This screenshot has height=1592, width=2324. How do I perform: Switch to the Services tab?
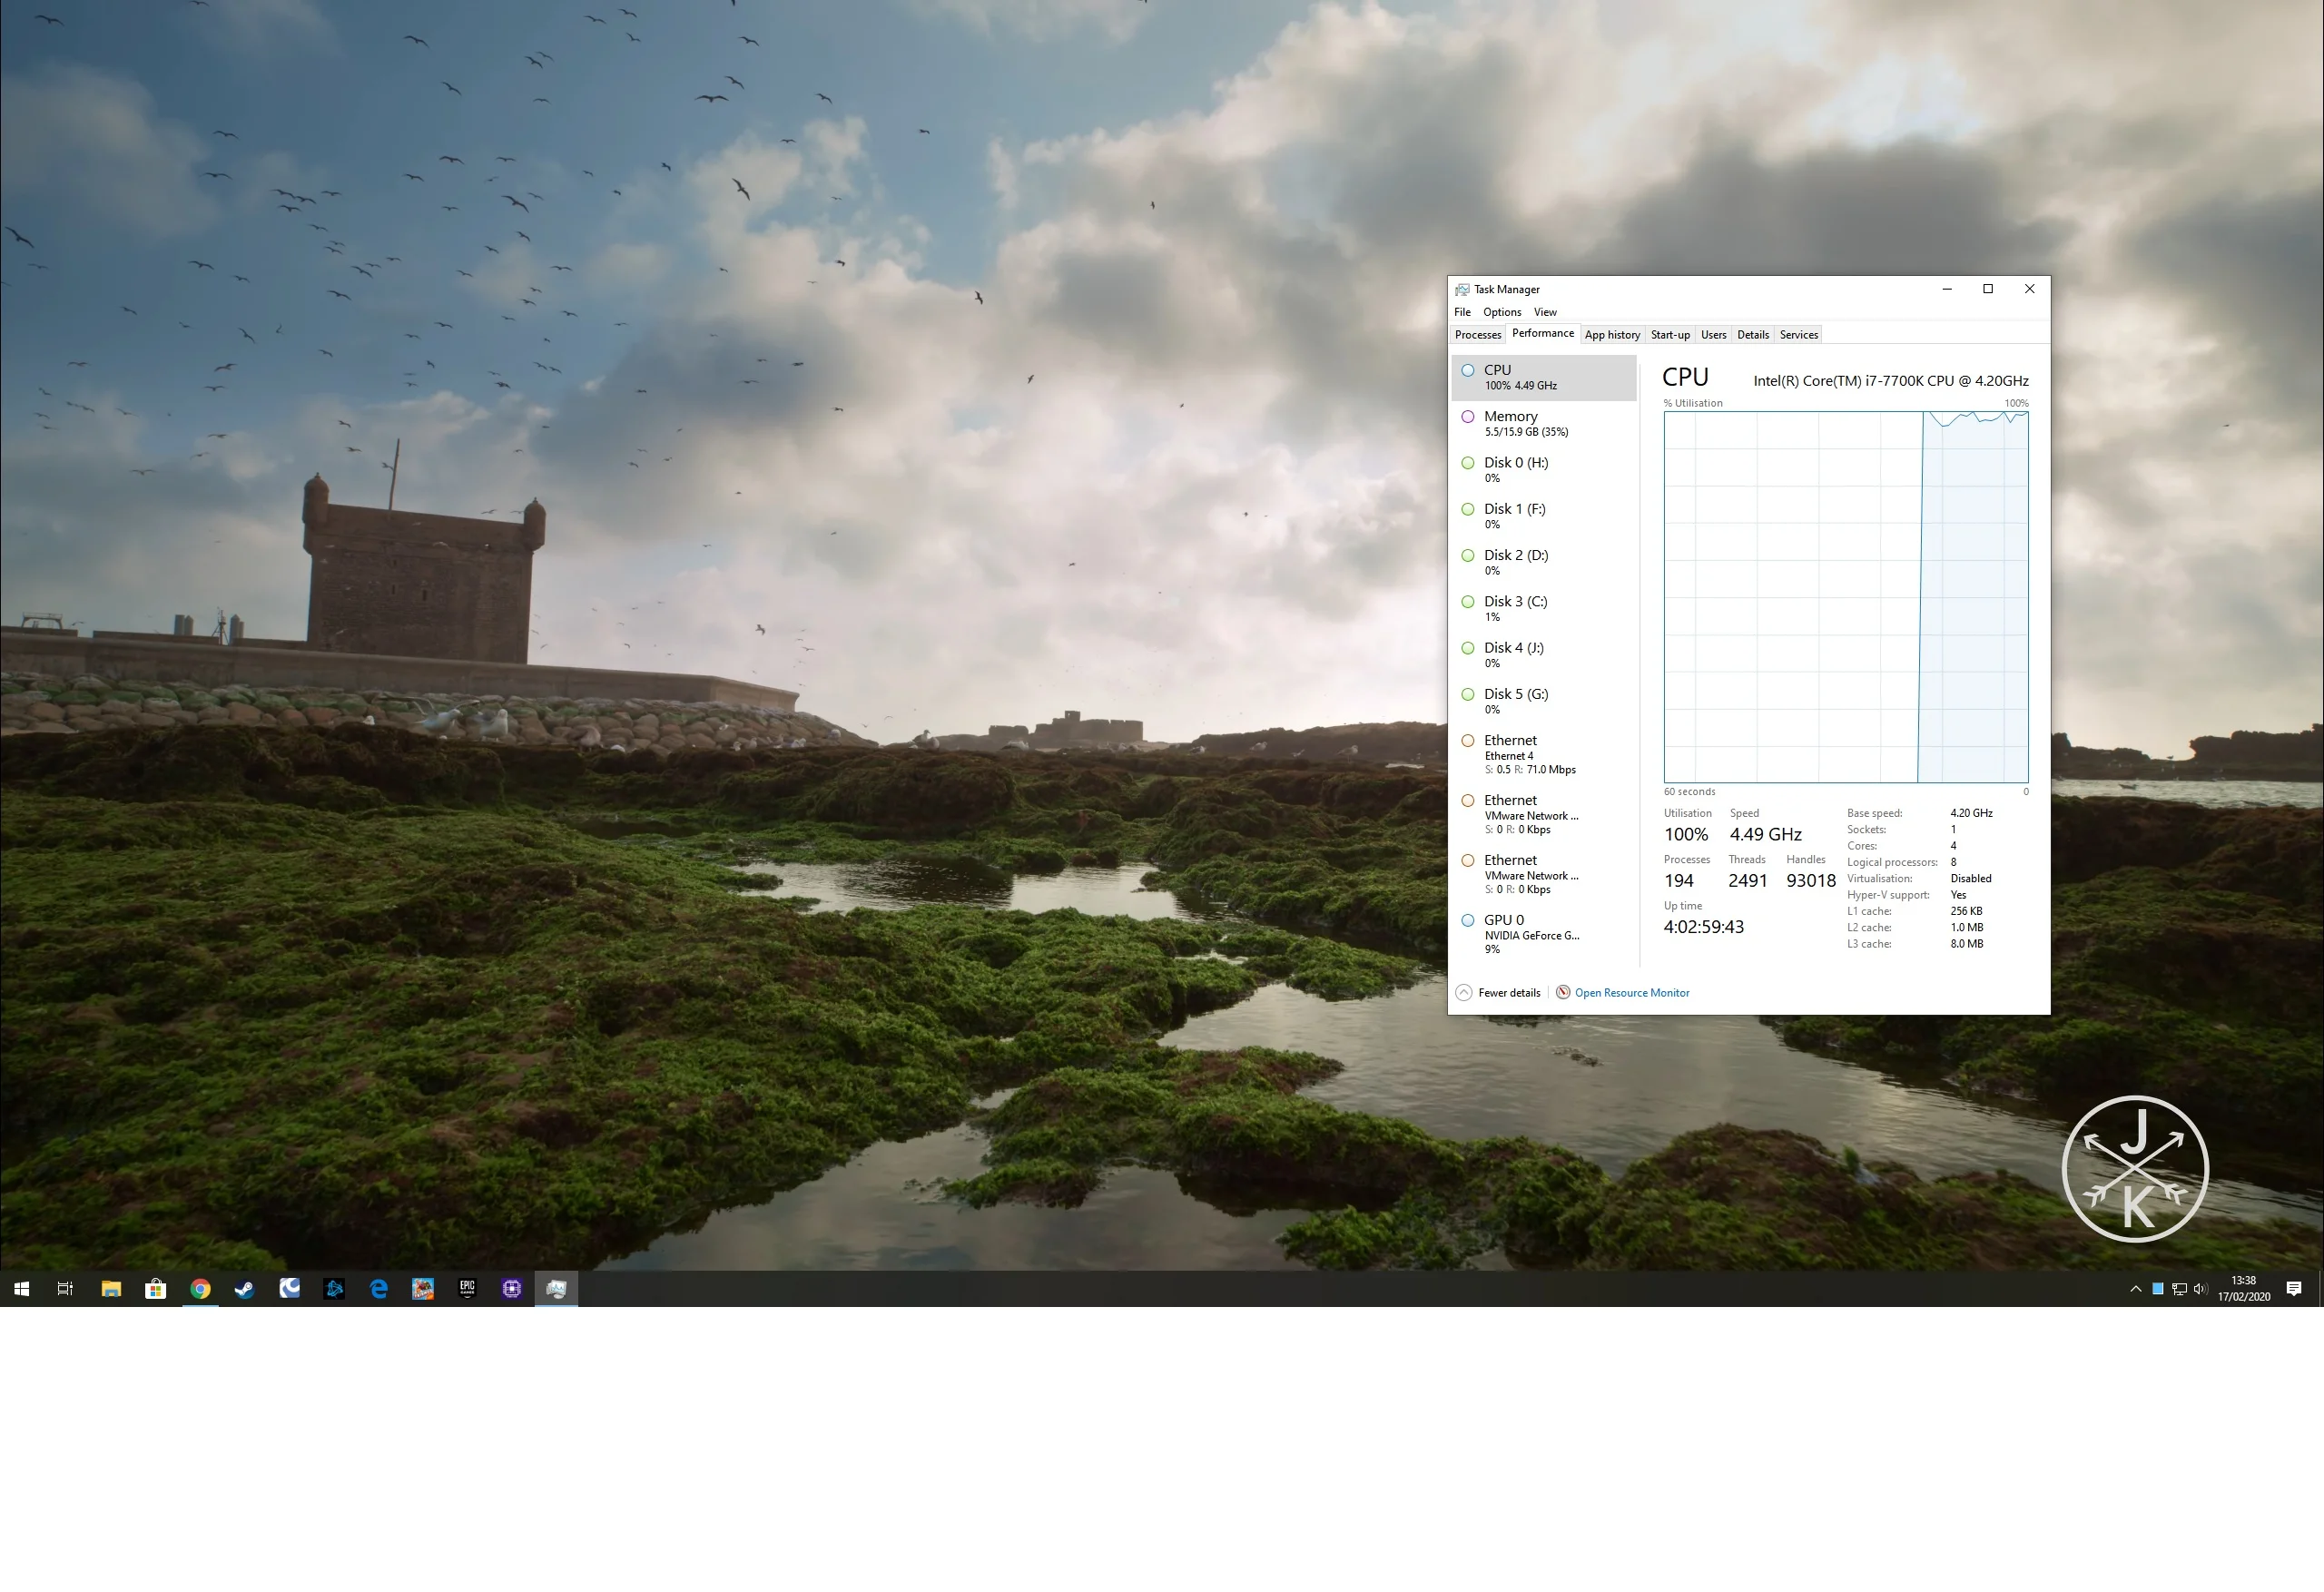[x=1799, y=335]
